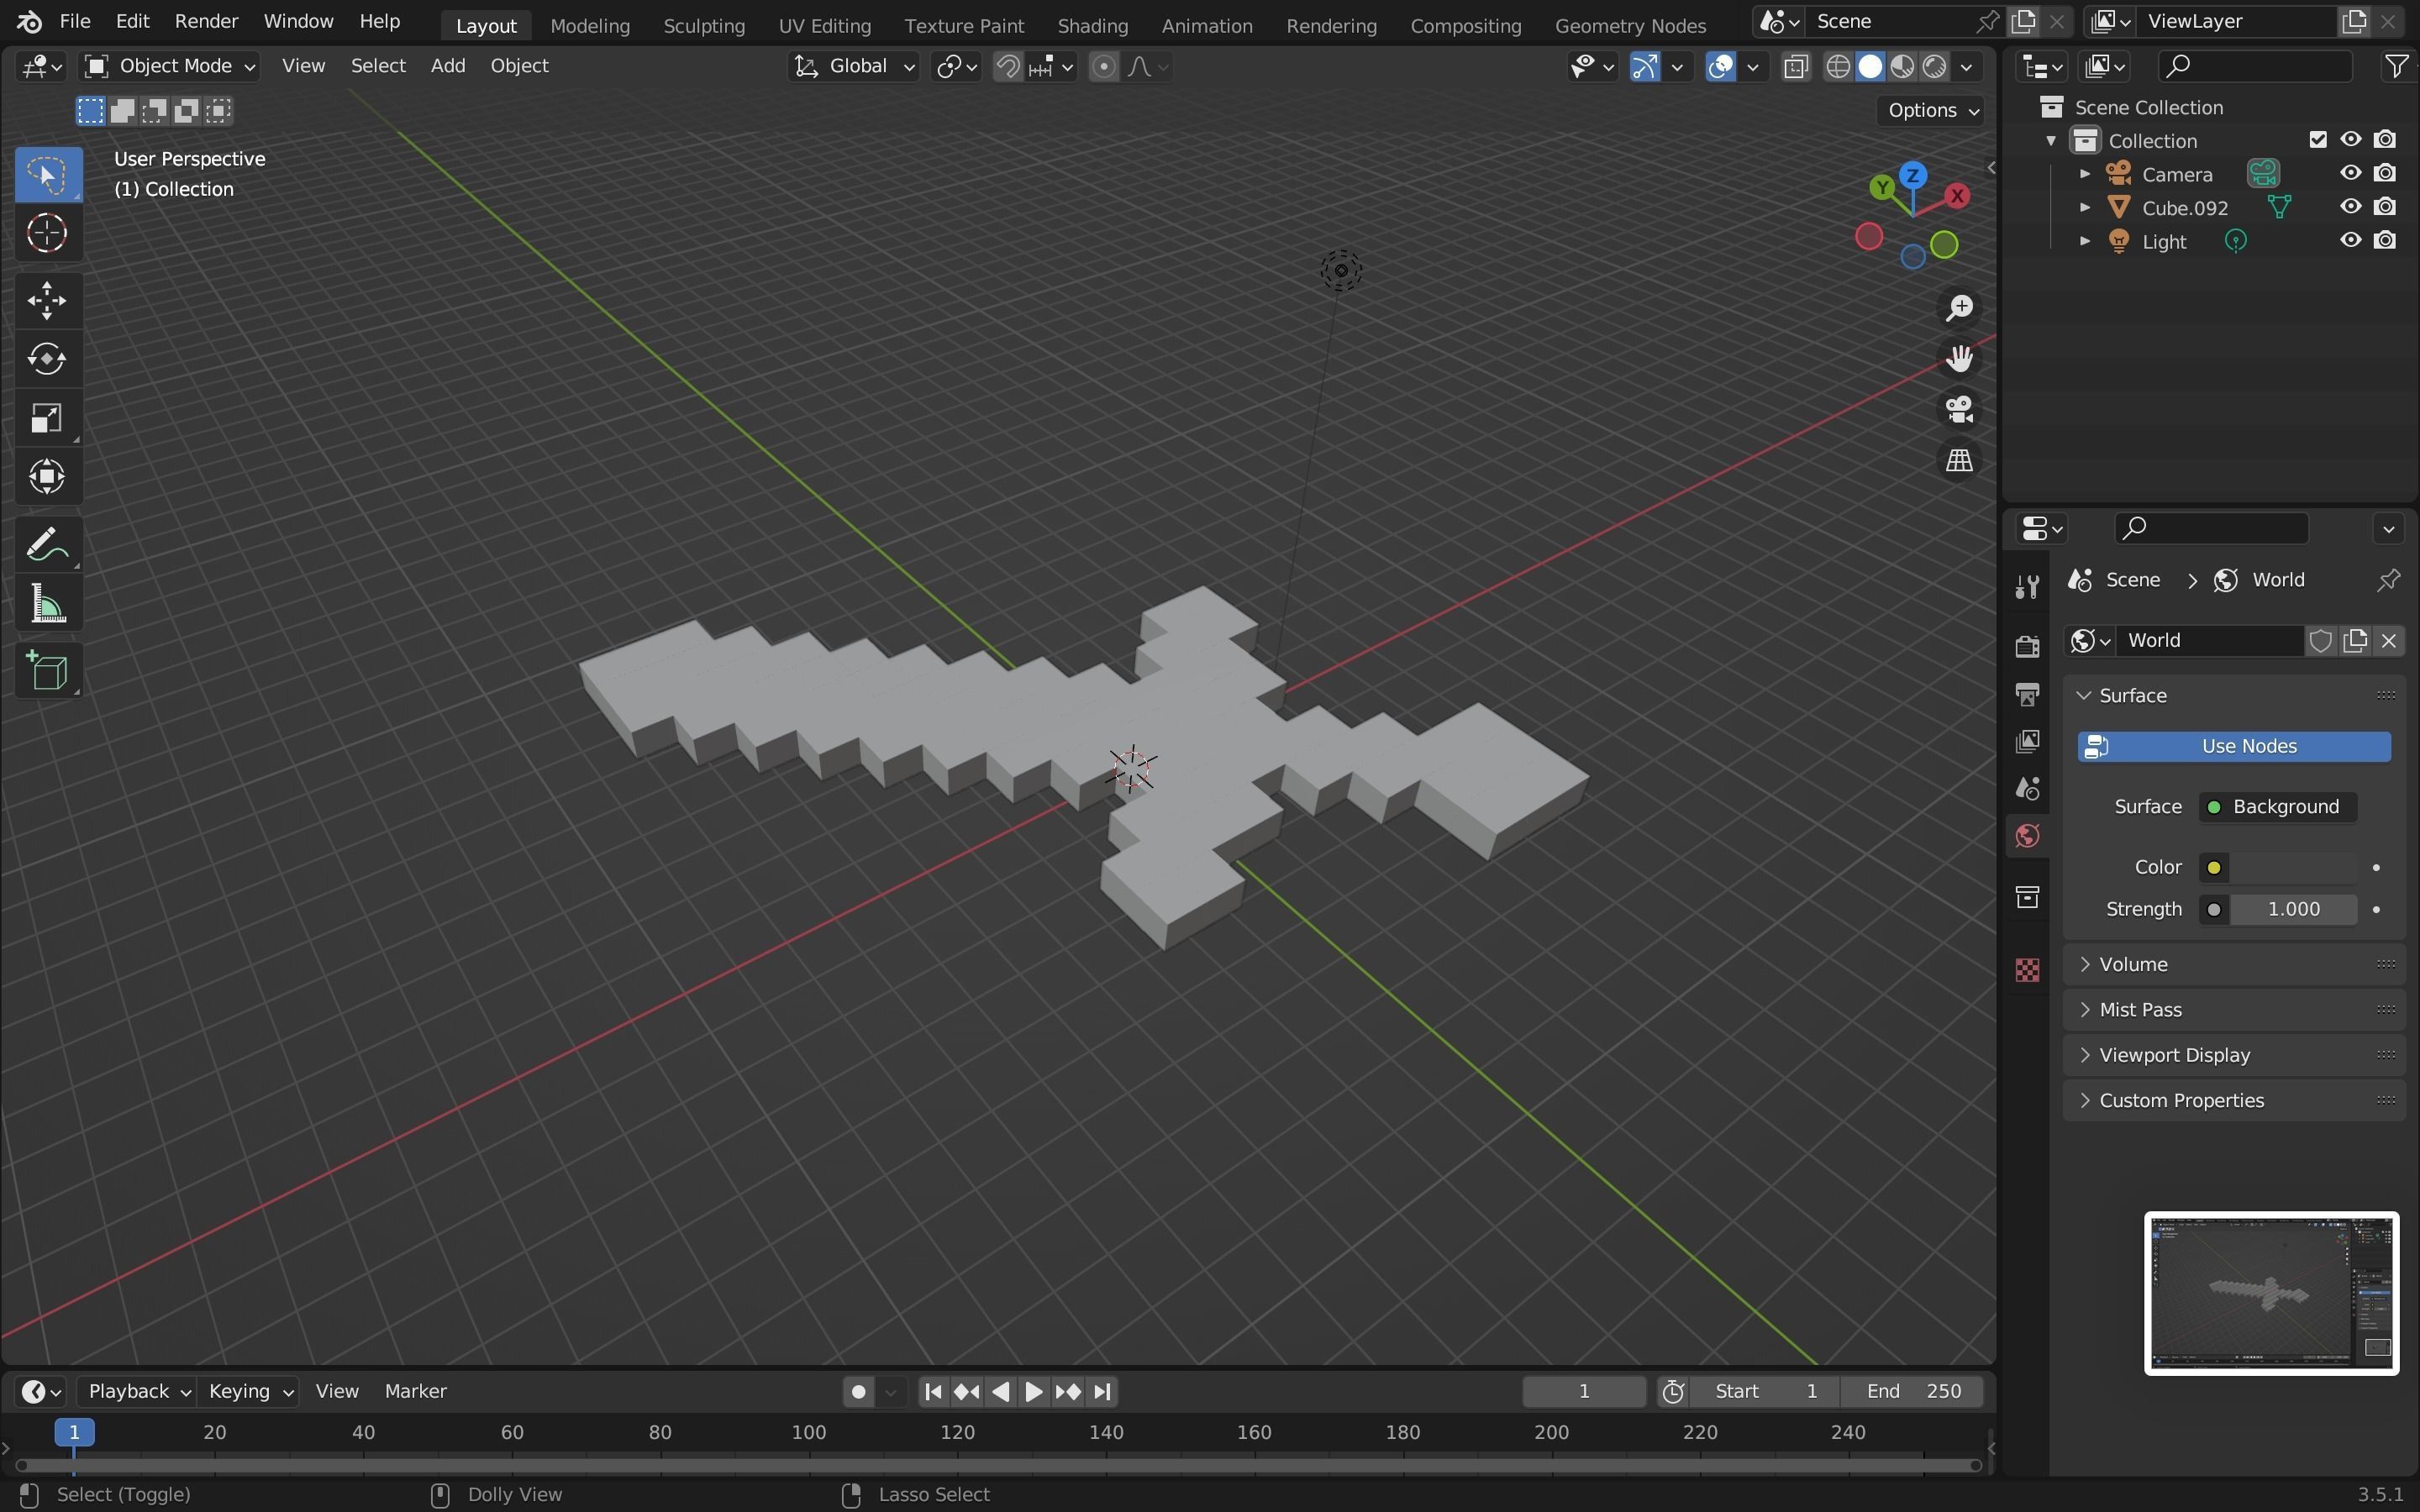Disable Camera in renders

(2385, 174)
